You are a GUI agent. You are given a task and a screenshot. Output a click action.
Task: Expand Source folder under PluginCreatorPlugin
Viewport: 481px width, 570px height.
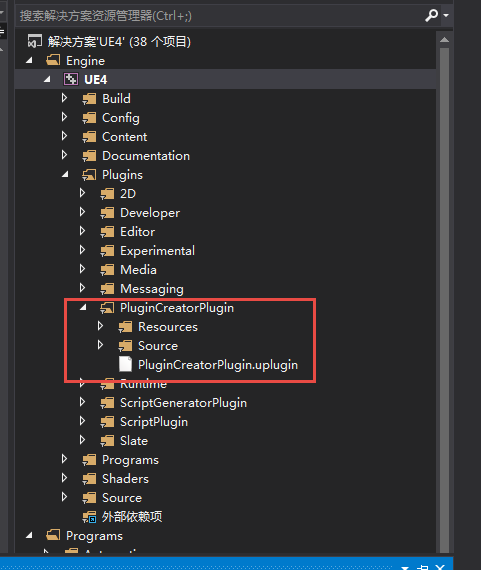tap(101, 345)
